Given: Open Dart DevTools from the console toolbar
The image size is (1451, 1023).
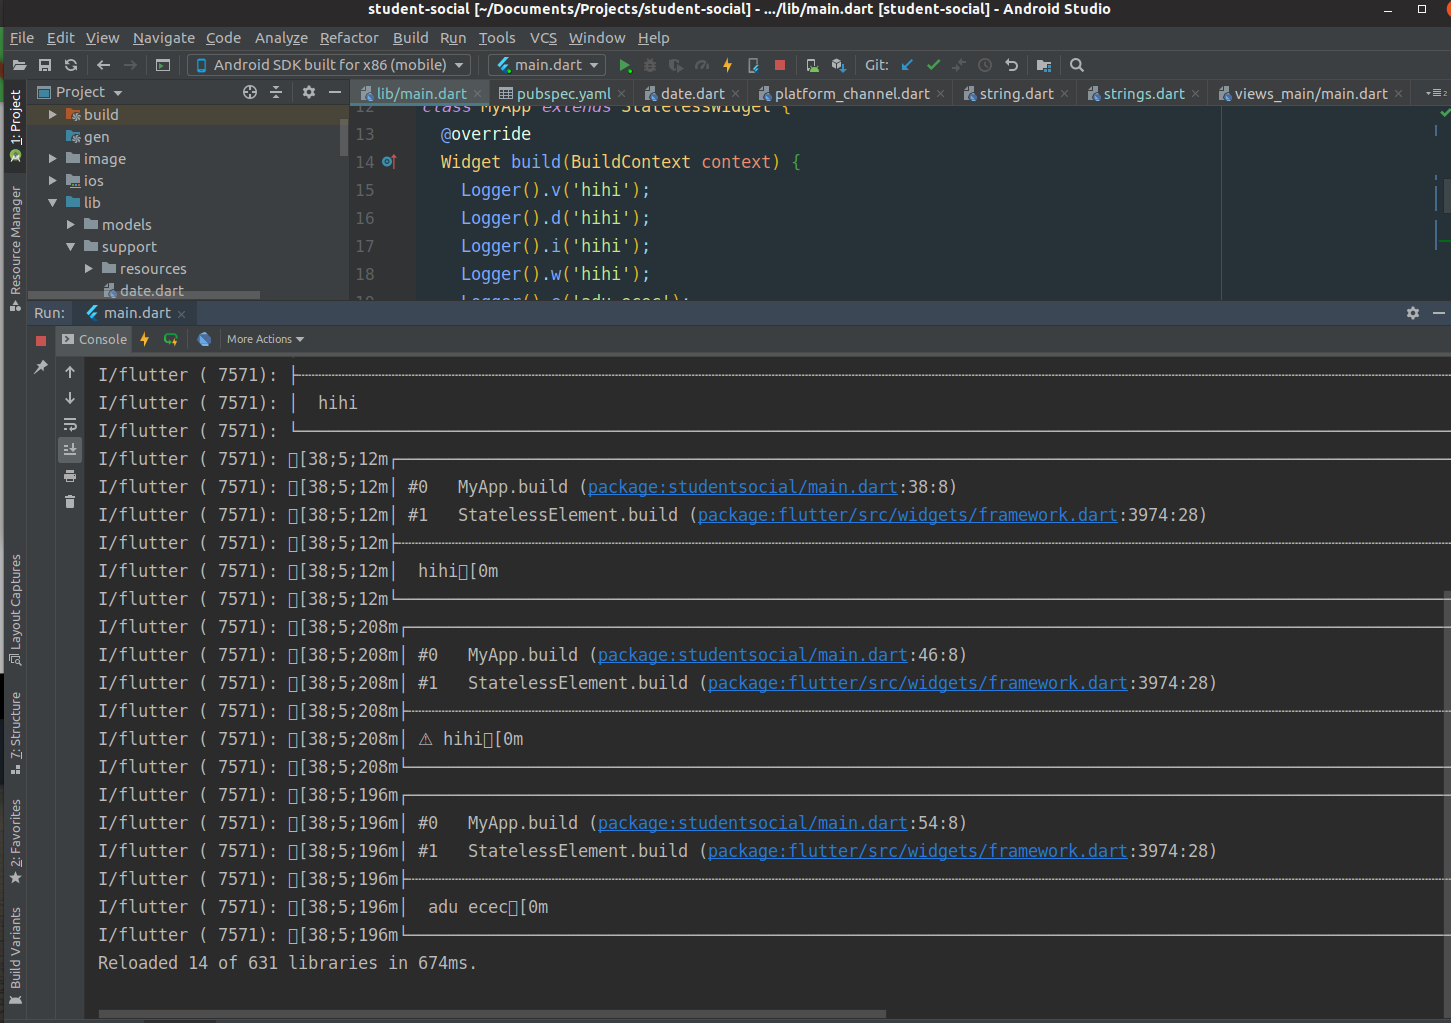Looking at the screenshot, I should pos(204,339).
